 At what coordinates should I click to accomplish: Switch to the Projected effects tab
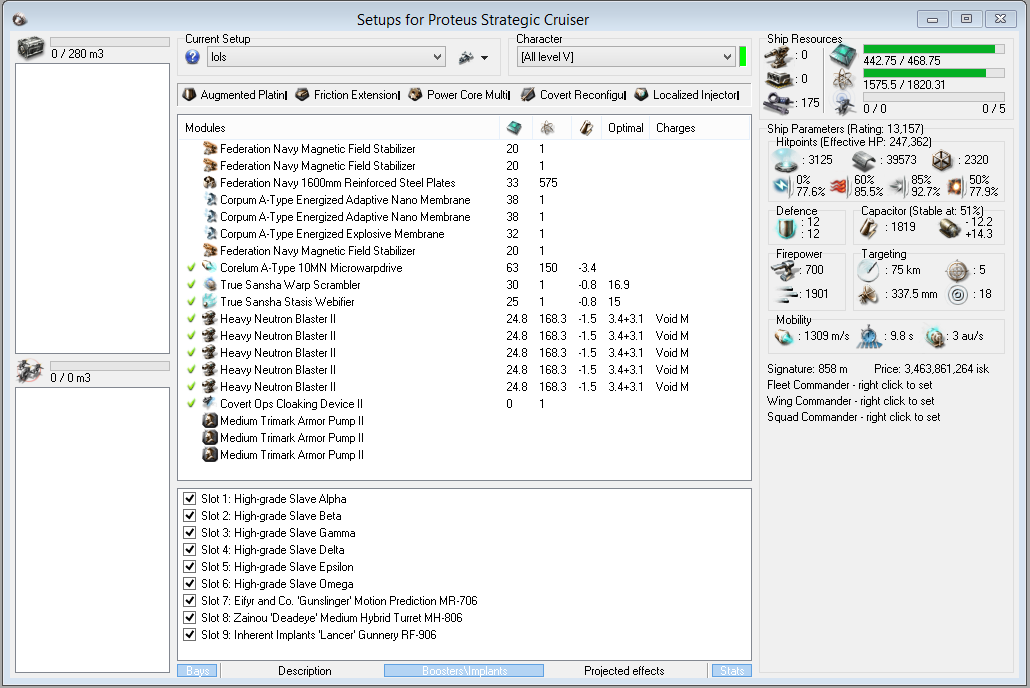click(624, 671)
